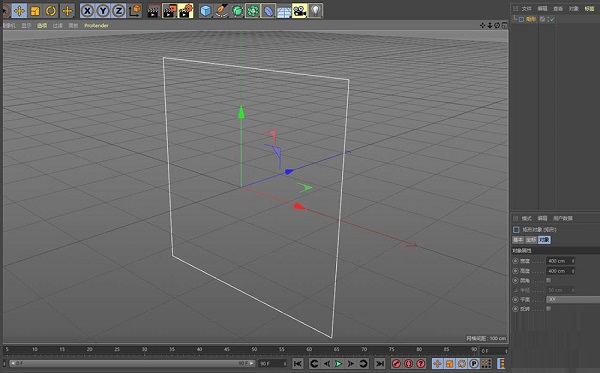
Task: Toggle the height parameter keyframe circle
Action: [x=515, y=271]
